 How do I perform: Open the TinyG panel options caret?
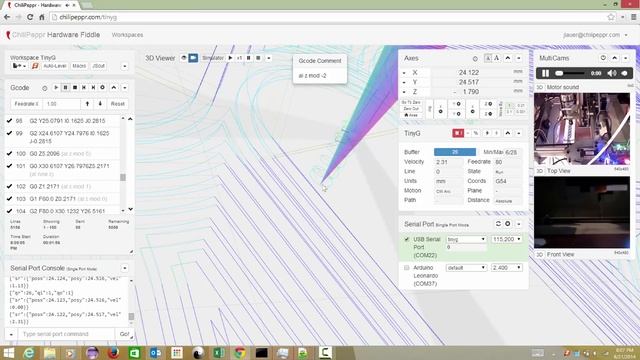coord(519,133)
